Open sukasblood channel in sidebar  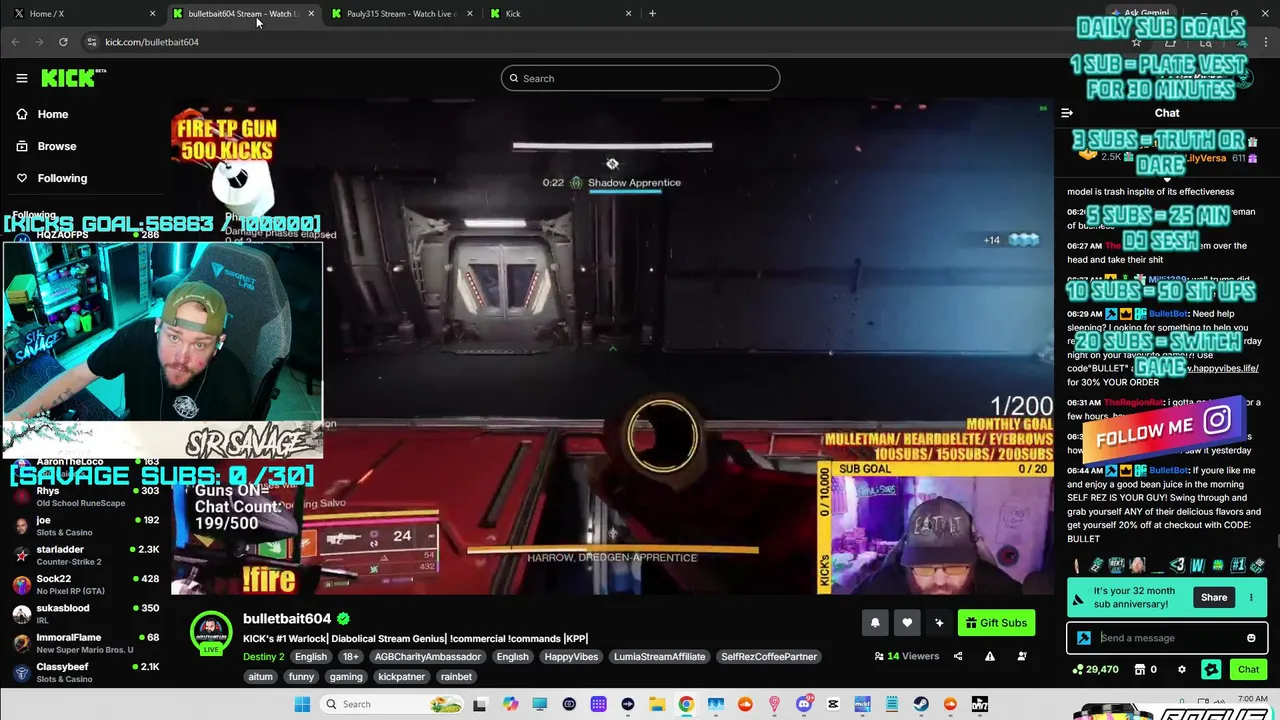click(85, 613)
